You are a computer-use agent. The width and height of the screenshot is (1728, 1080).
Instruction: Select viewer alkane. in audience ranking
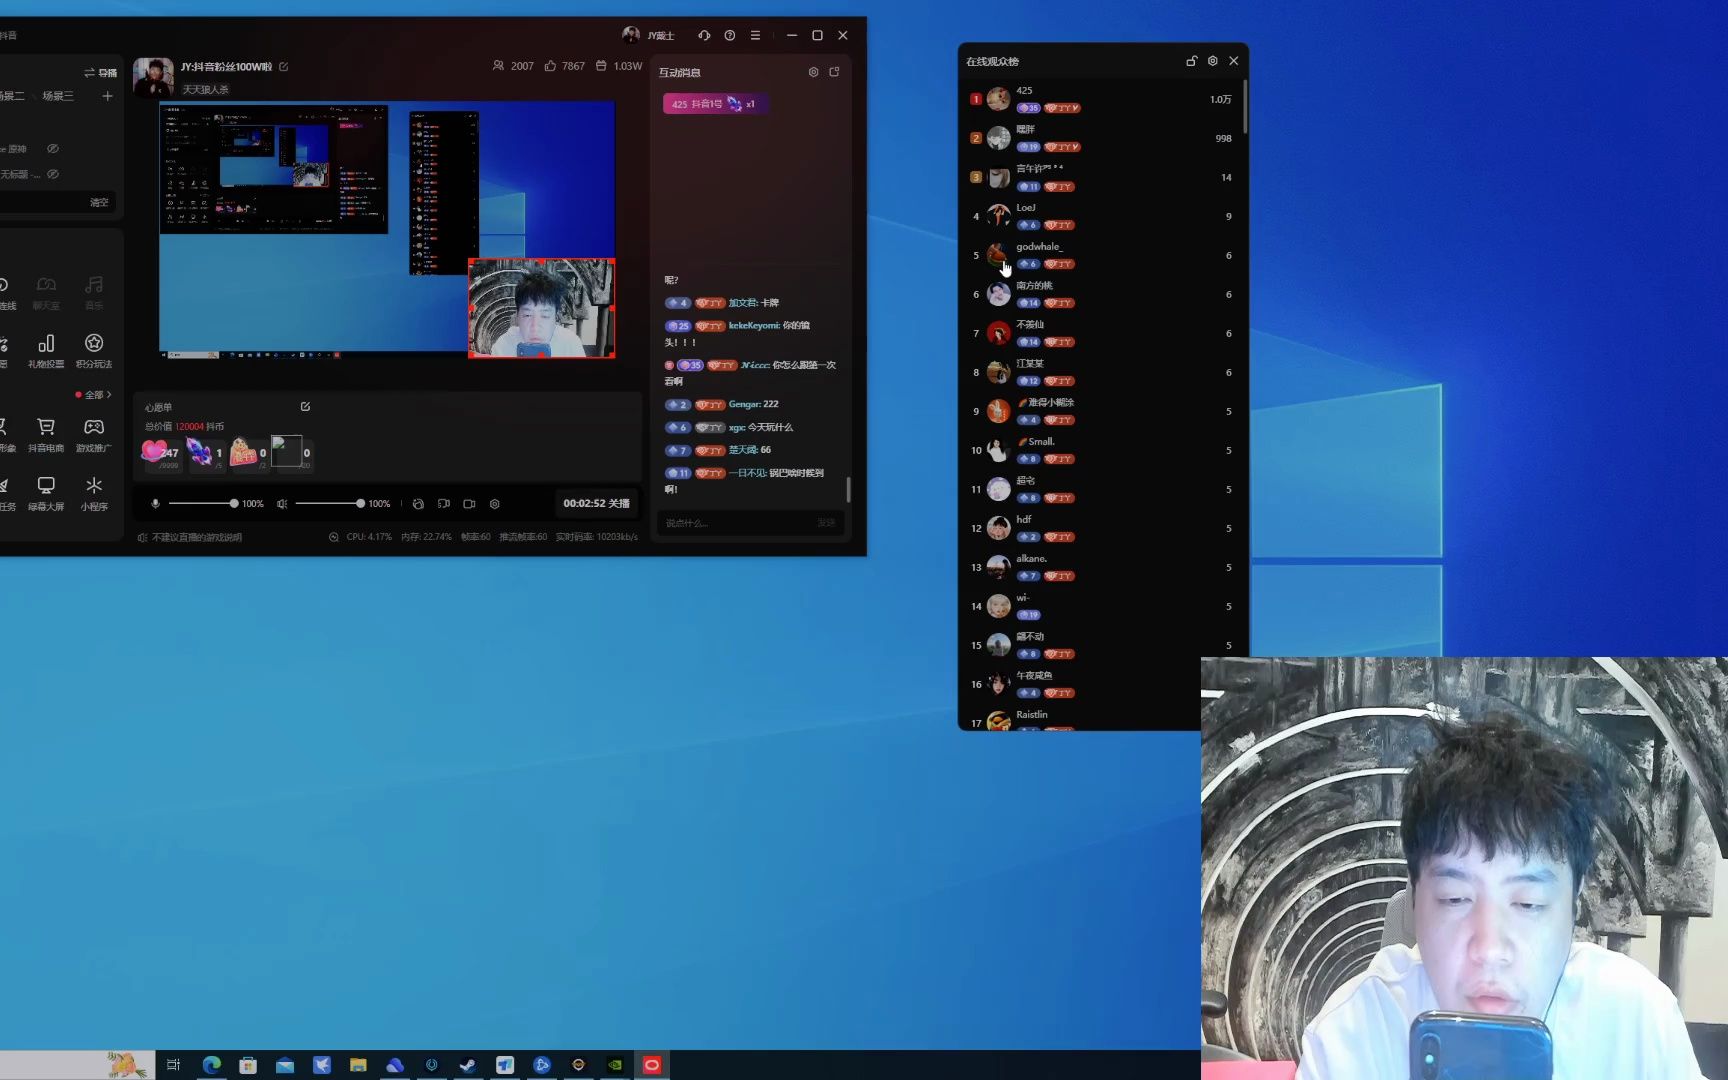(1102, 567)
